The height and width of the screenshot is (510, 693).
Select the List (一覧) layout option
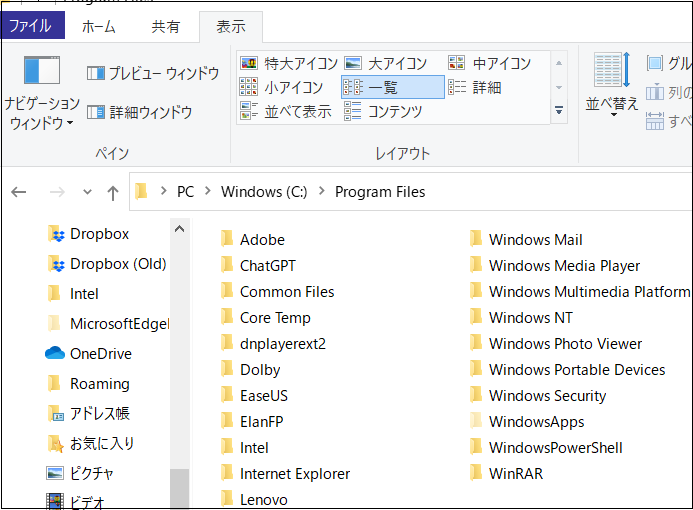pos(392,87)
